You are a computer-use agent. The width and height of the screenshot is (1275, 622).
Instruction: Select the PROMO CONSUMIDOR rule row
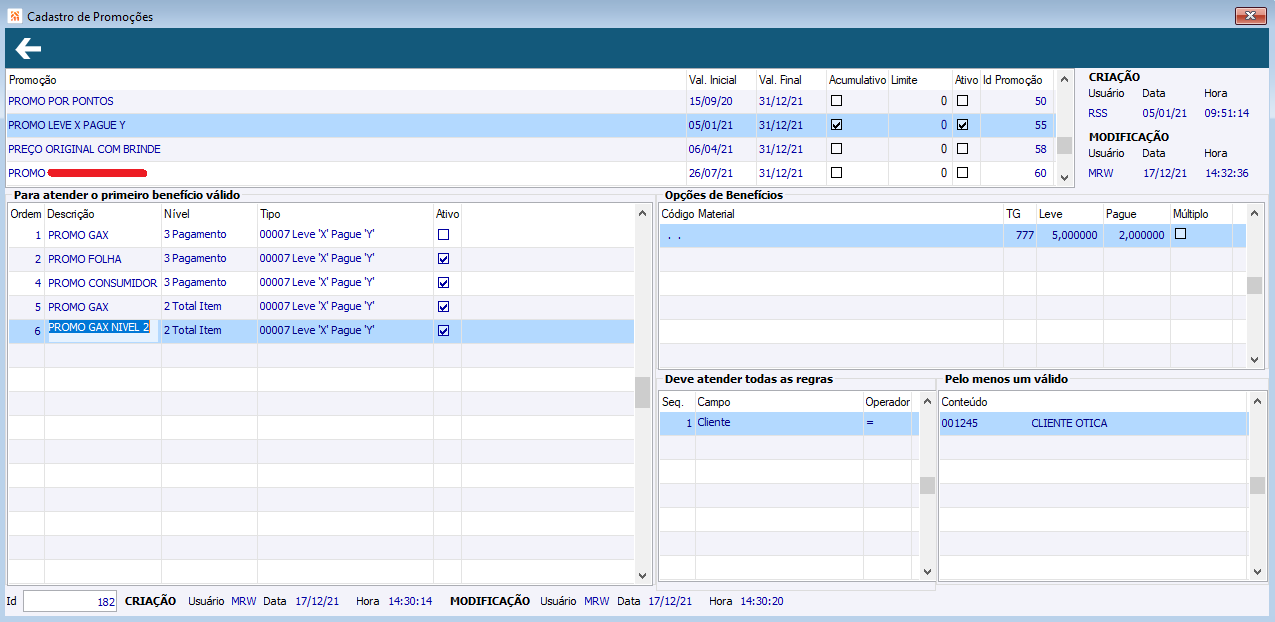pyautogui.click(x=321, y=283)
